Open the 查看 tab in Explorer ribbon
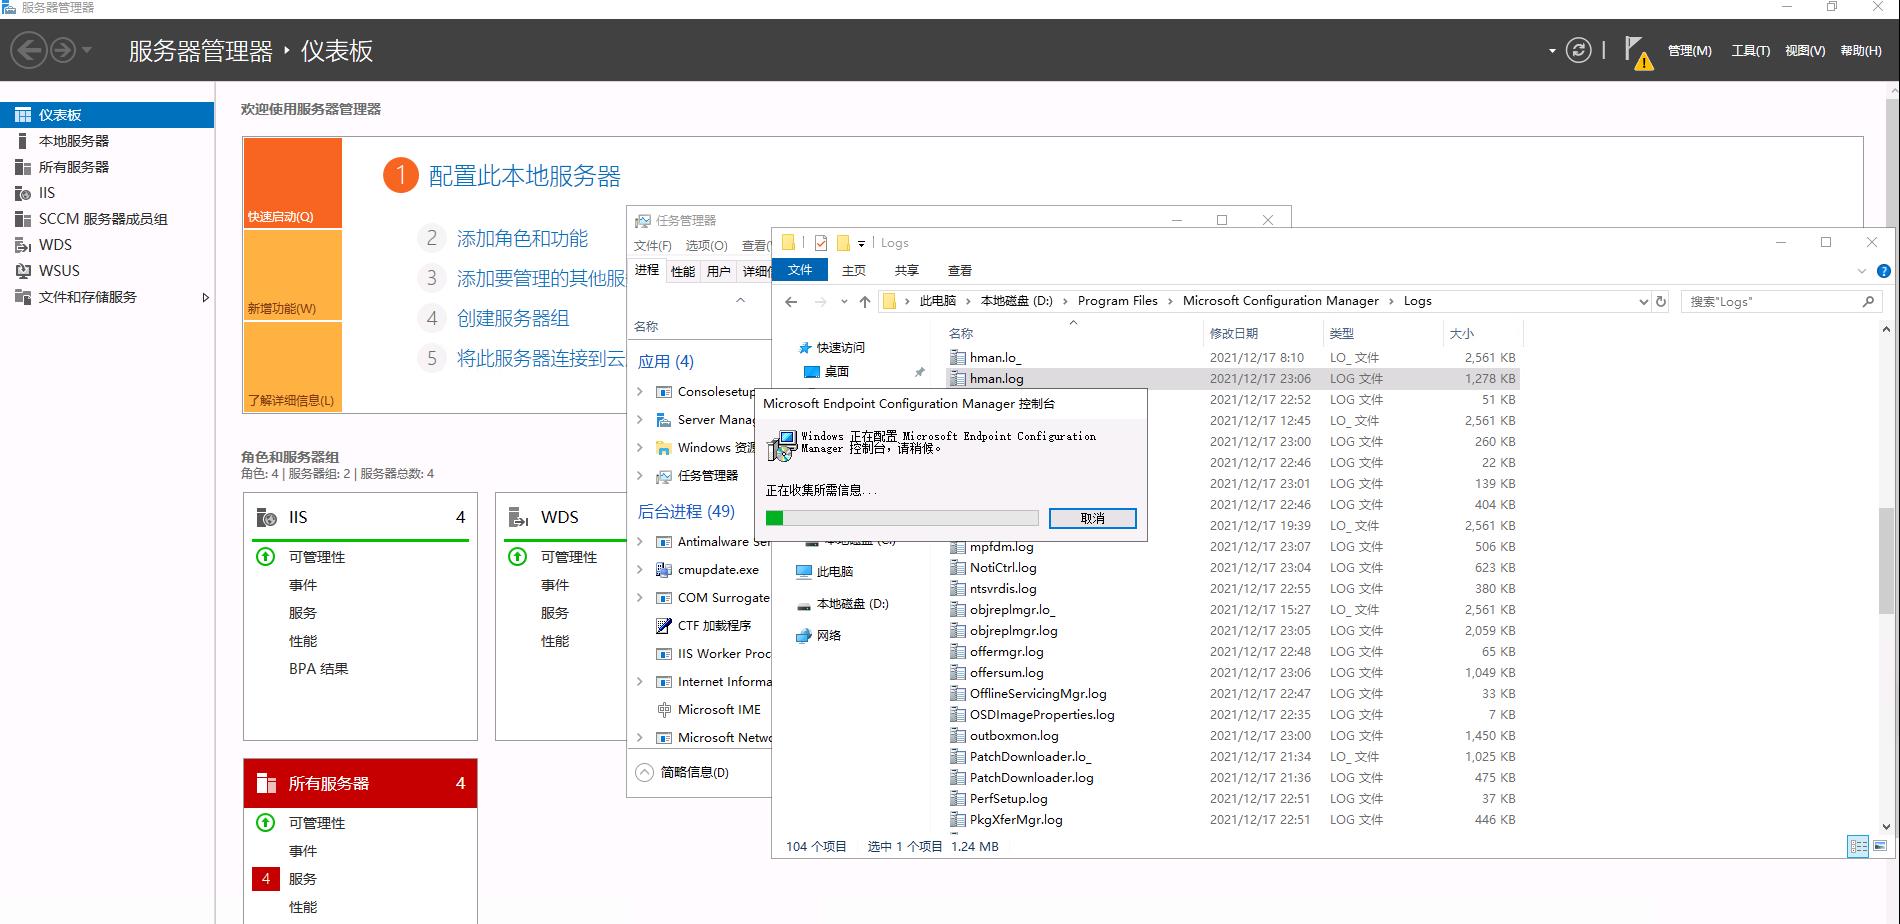The width and height of the screenshot is (1900, 924). (960, 270)
